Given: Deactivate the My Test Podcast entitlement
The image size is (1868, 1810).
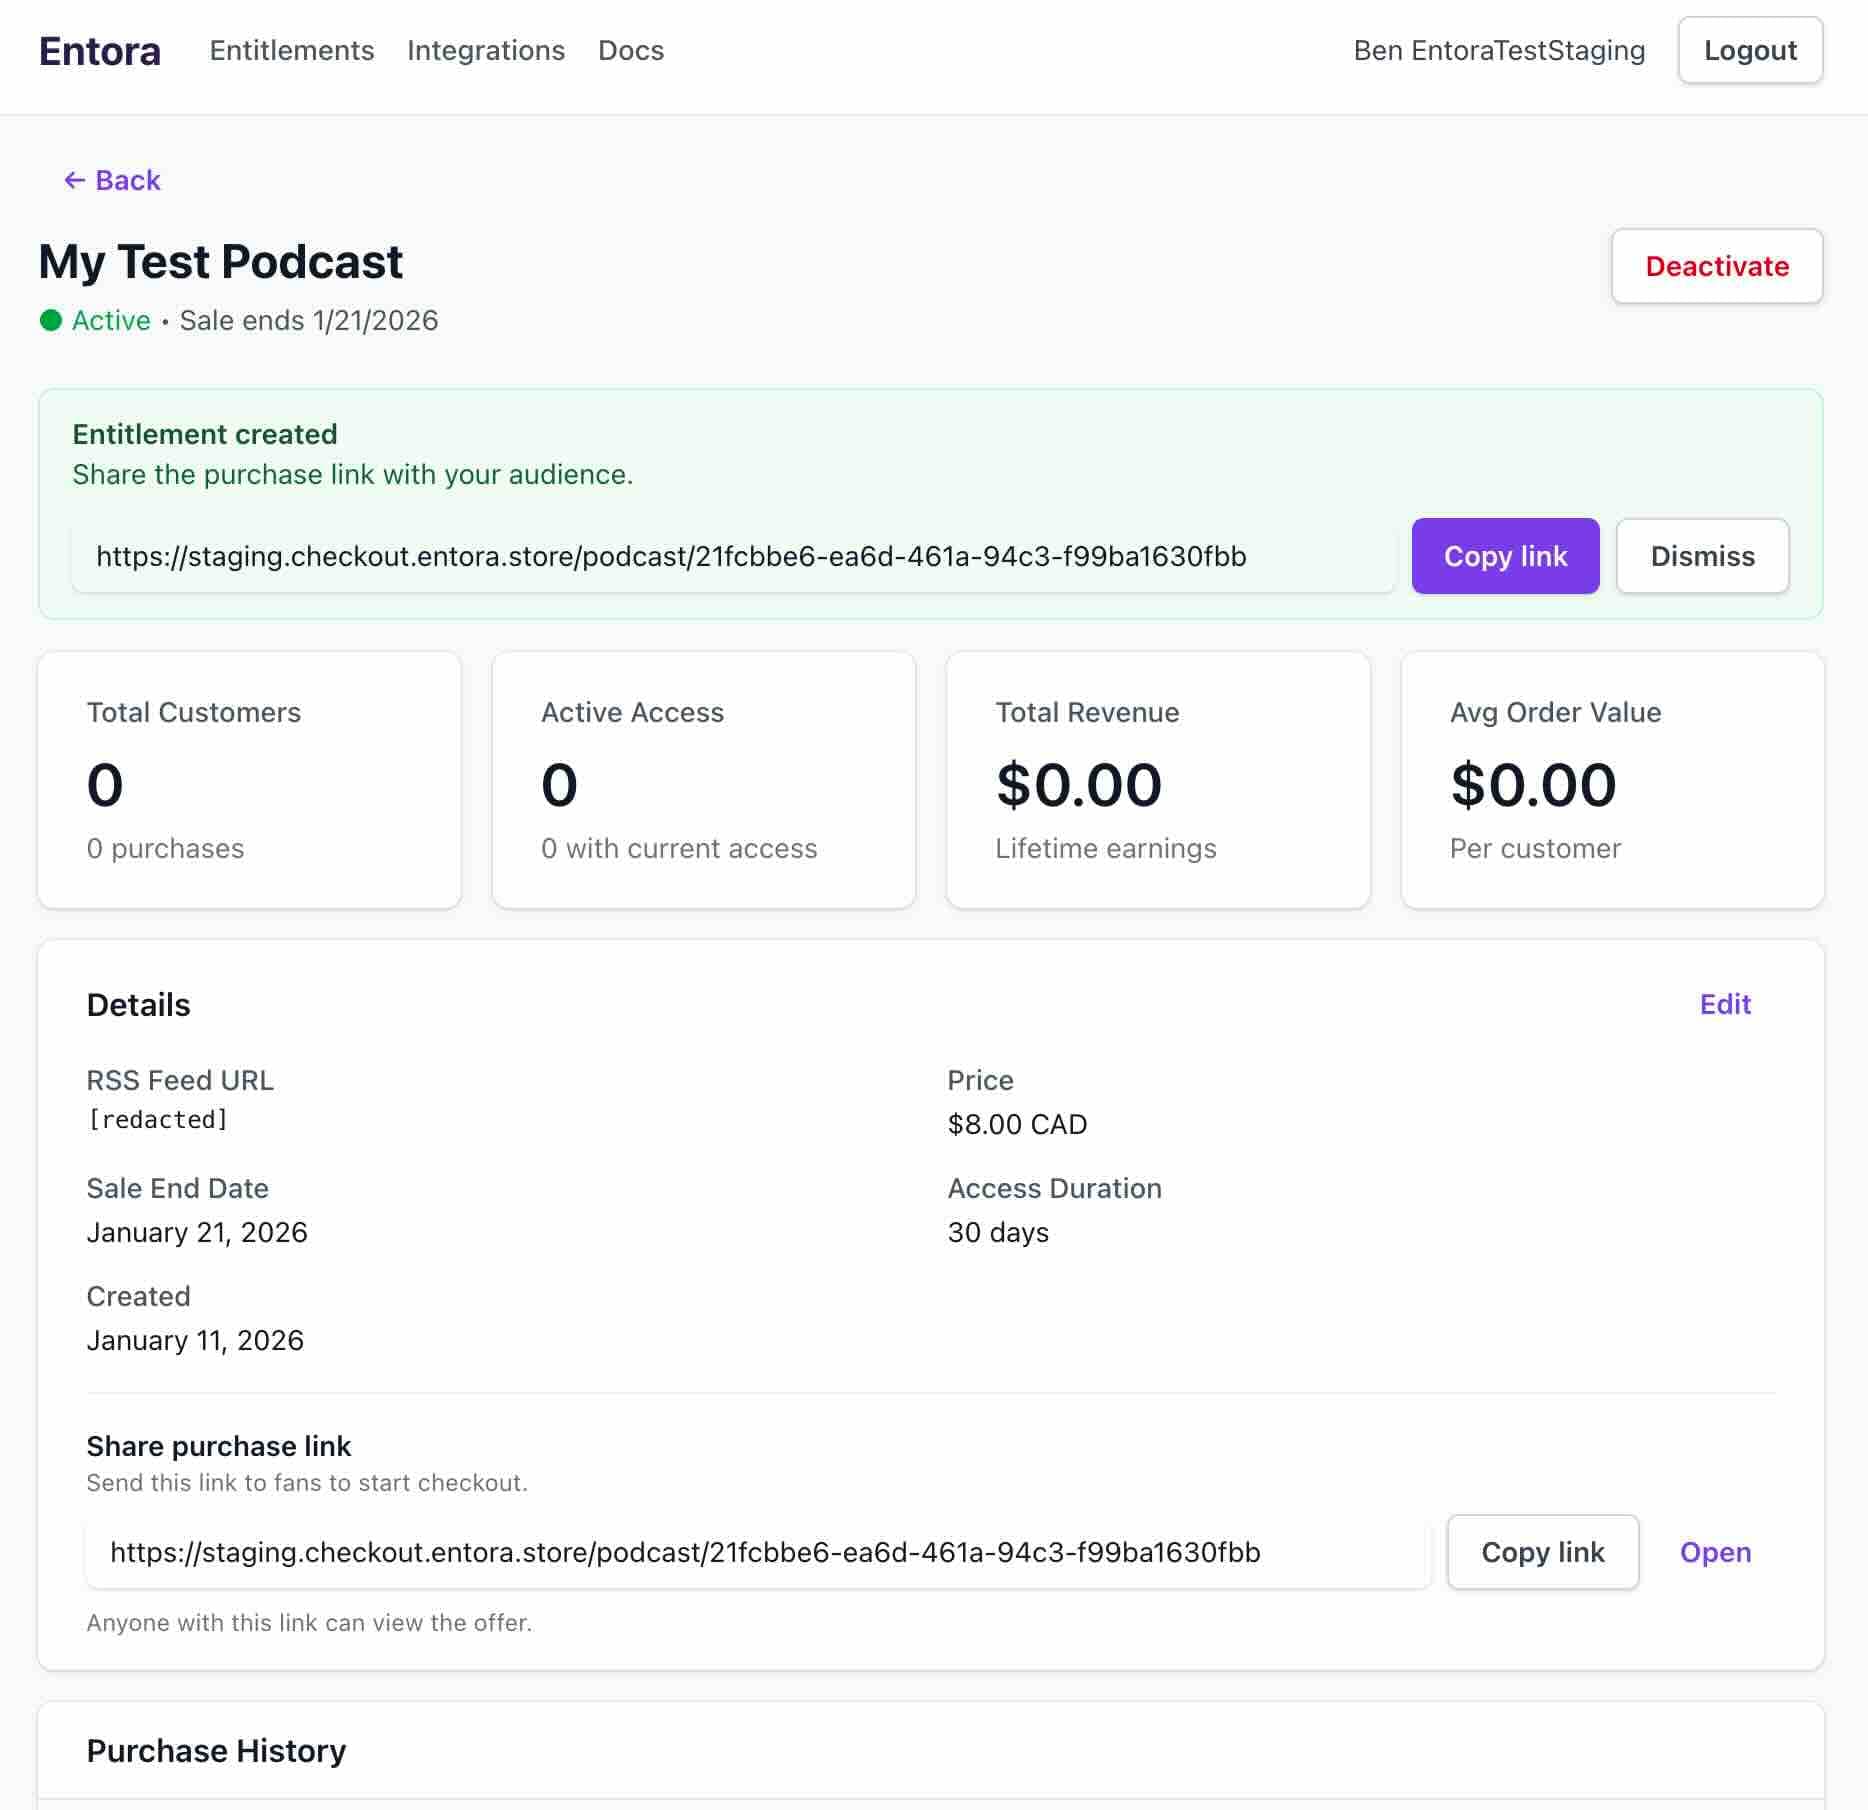Looking at the screenshot, I should [x=1716, y=266].
